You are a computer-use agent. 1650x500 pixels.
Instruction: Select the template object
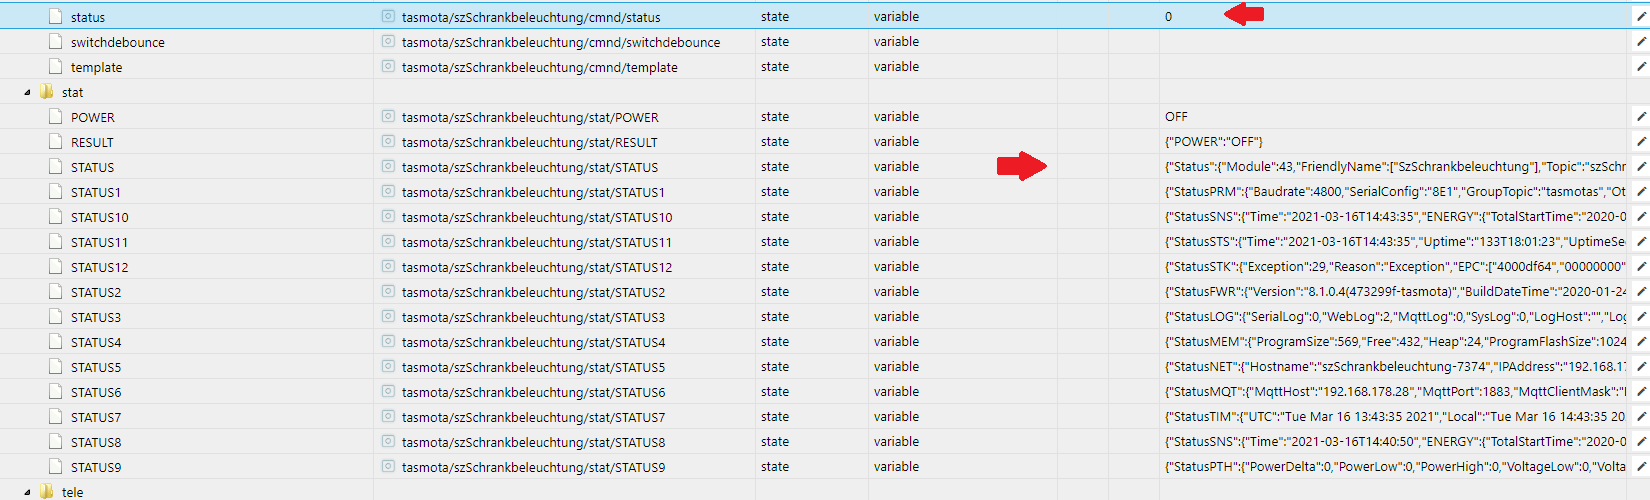click(x=97, y=67)
